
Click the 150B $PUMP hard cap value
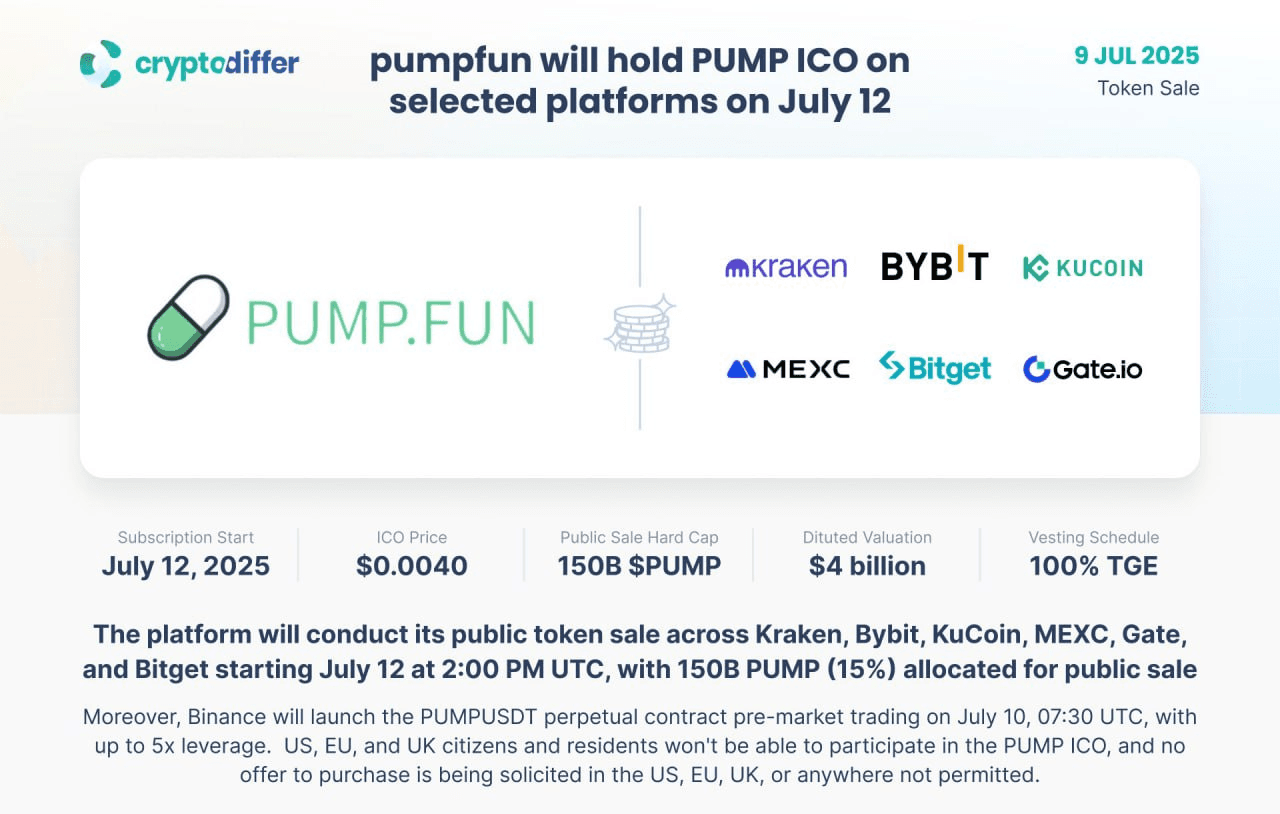[639, 566]
